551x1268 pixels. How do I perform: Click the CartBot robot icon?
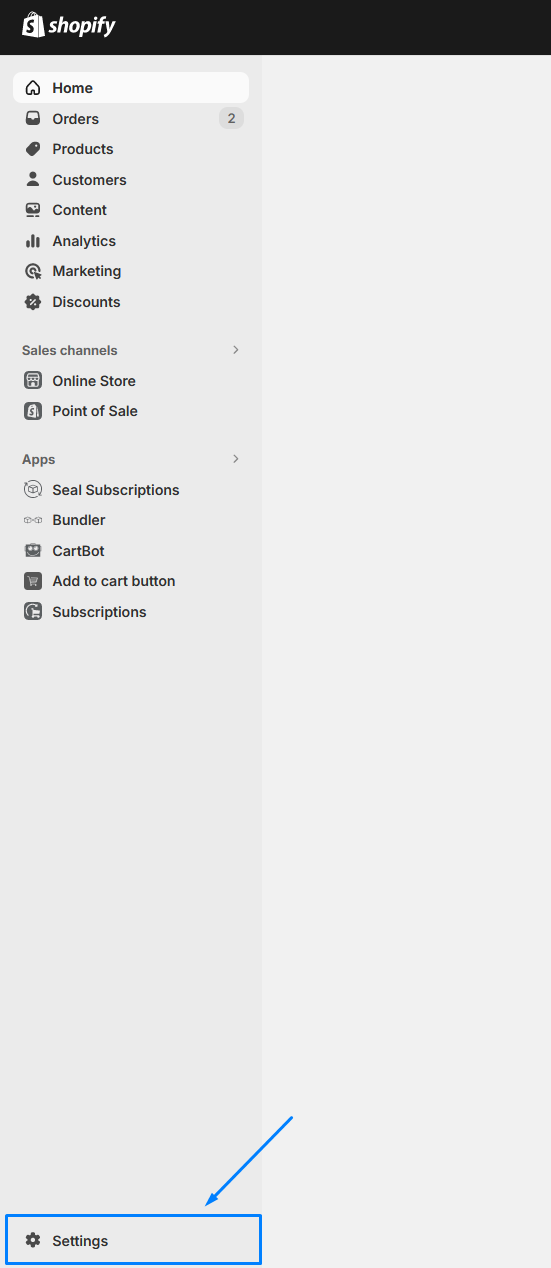click(x=33, y=551)
